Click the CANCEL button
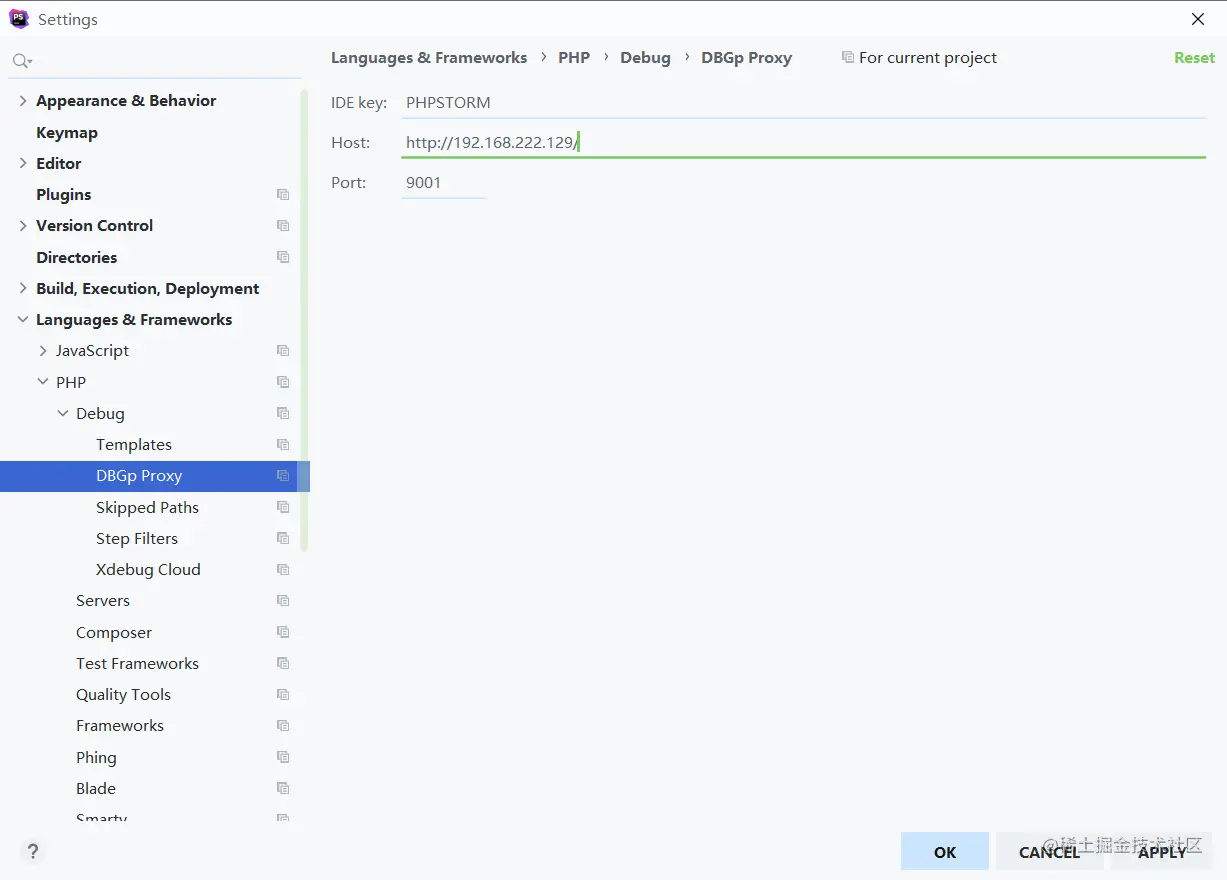Image resolution: width=1227 pixels, height=880 pixels. (x=1049, y=852)
